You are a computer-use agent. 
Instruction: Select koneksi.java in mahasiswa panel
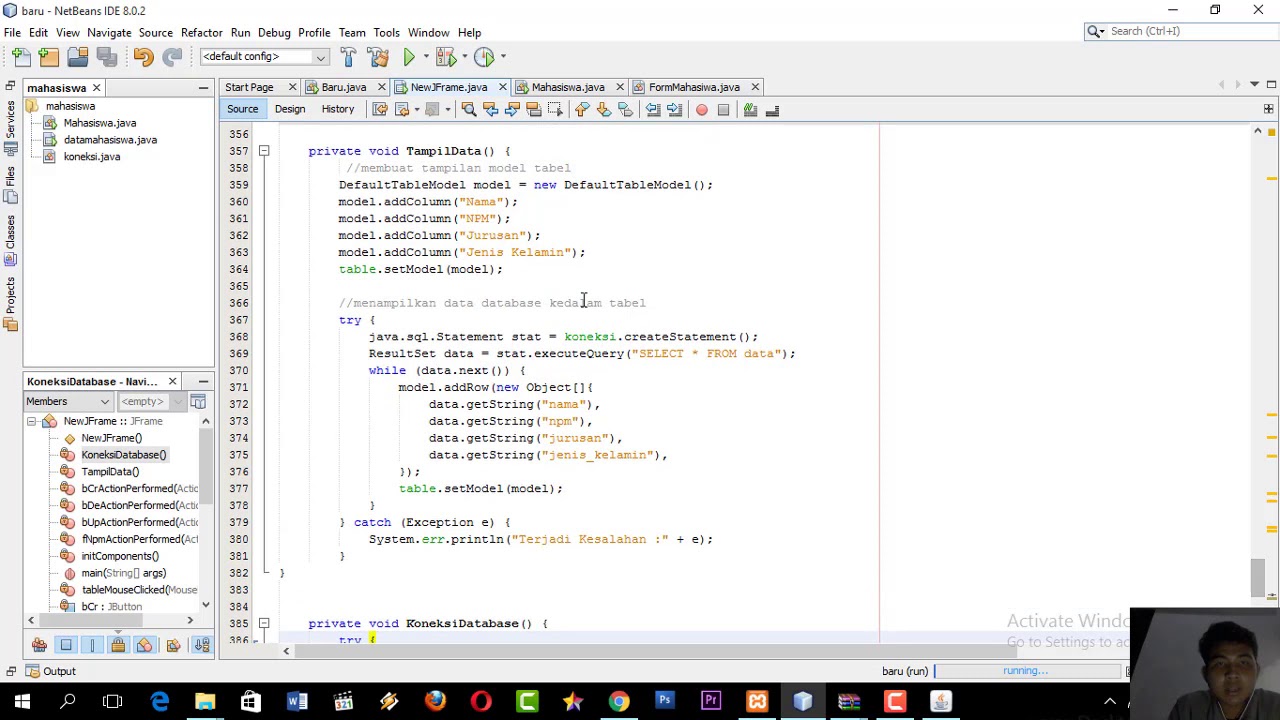point(91,157)
